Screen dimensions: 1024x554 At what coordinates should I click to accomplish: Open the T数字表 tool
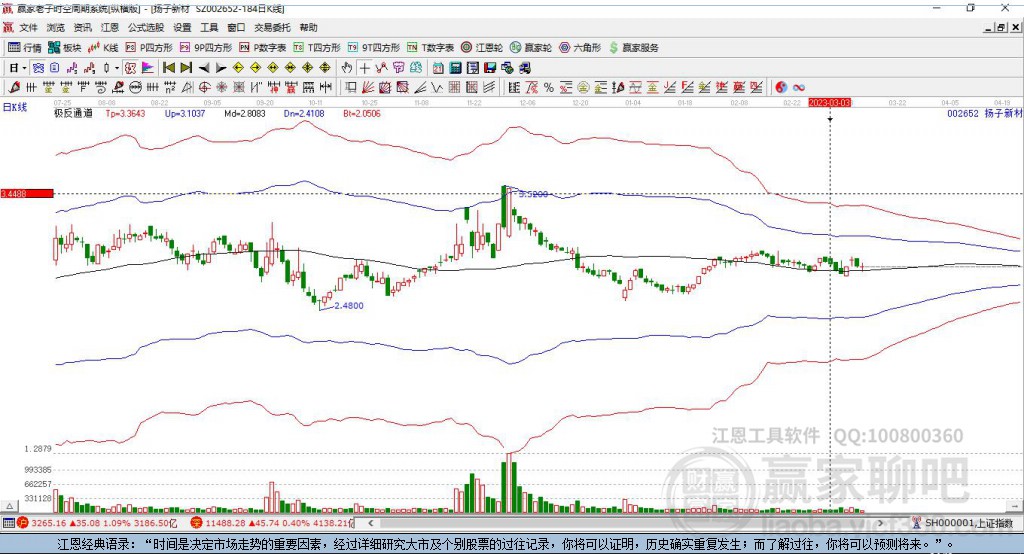[x=430, y=48]
